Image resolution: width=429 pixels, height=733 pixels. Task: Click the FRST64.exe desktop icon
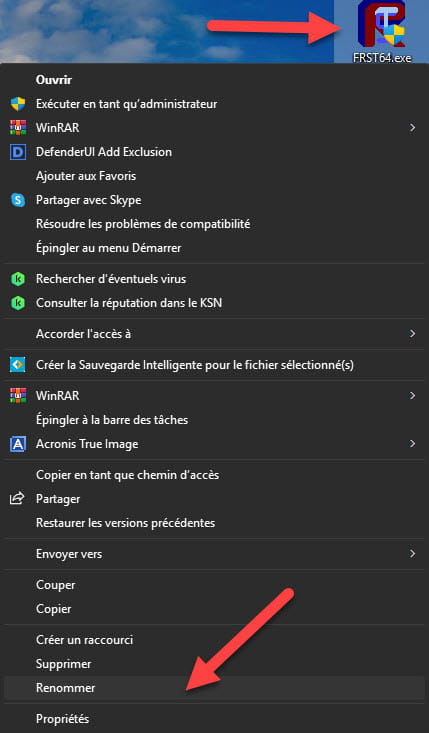pyautogui.click(x=381, y=33)
